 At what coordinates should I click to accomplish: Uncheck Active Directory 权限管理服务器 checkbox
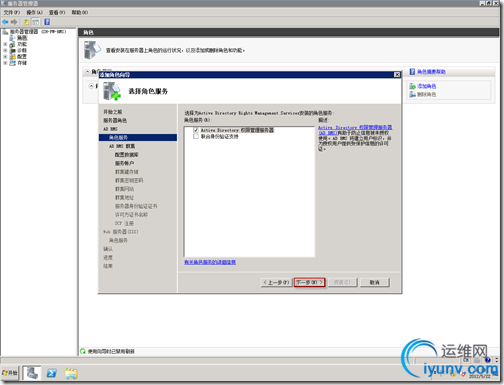coord(196,130)
